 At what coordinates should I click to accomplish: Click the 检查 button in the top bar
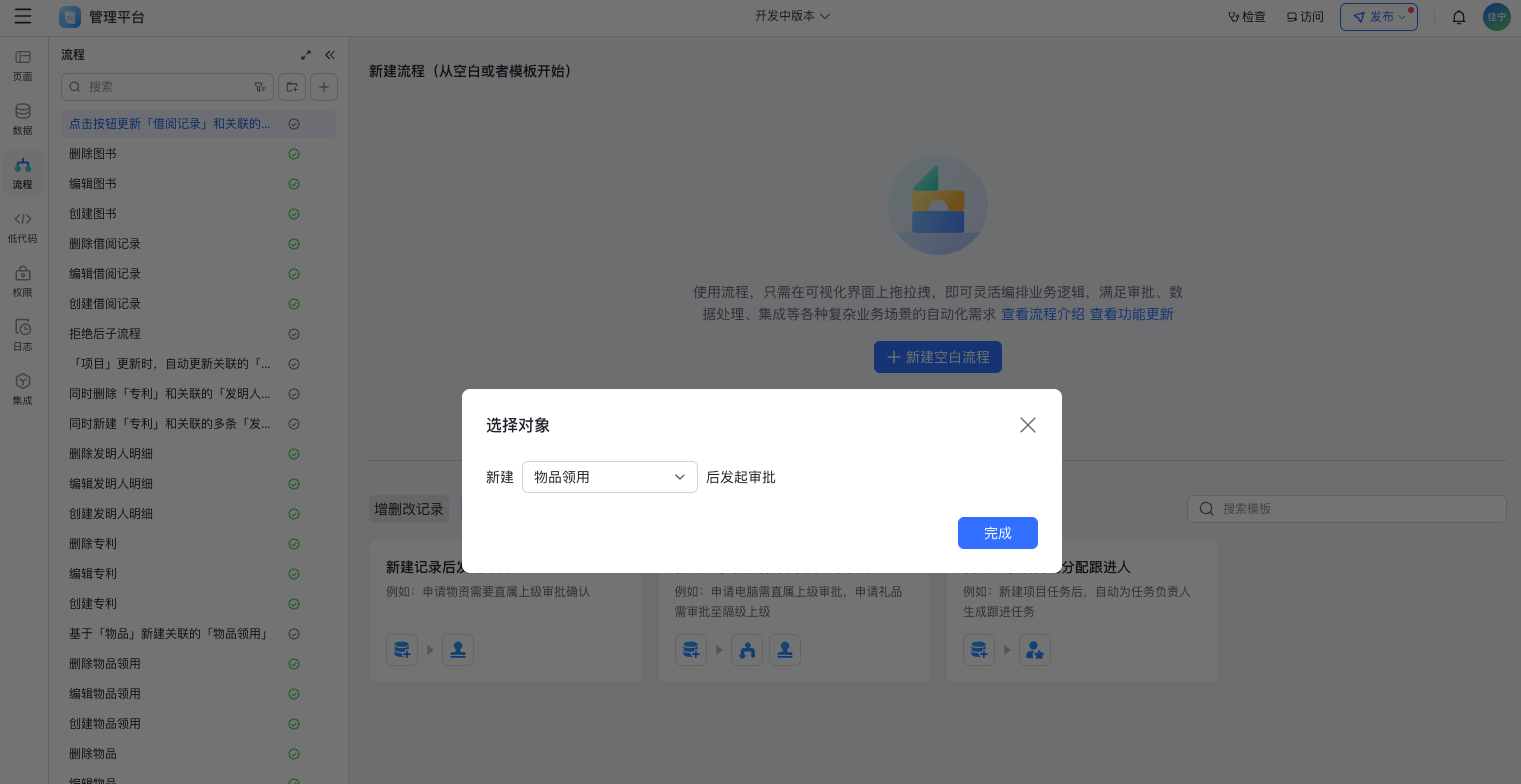(x=1247, y=17)
